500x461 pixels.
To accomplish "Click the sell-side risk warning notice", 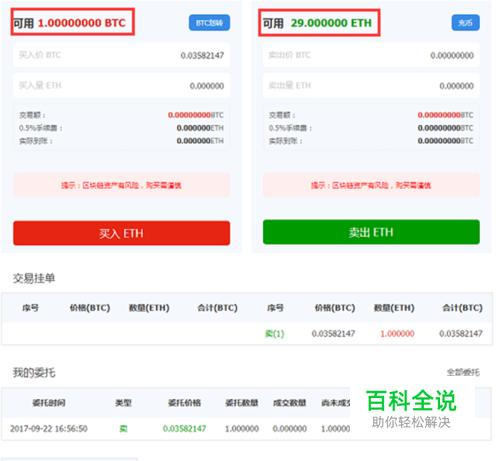I will tap(371, 185).
